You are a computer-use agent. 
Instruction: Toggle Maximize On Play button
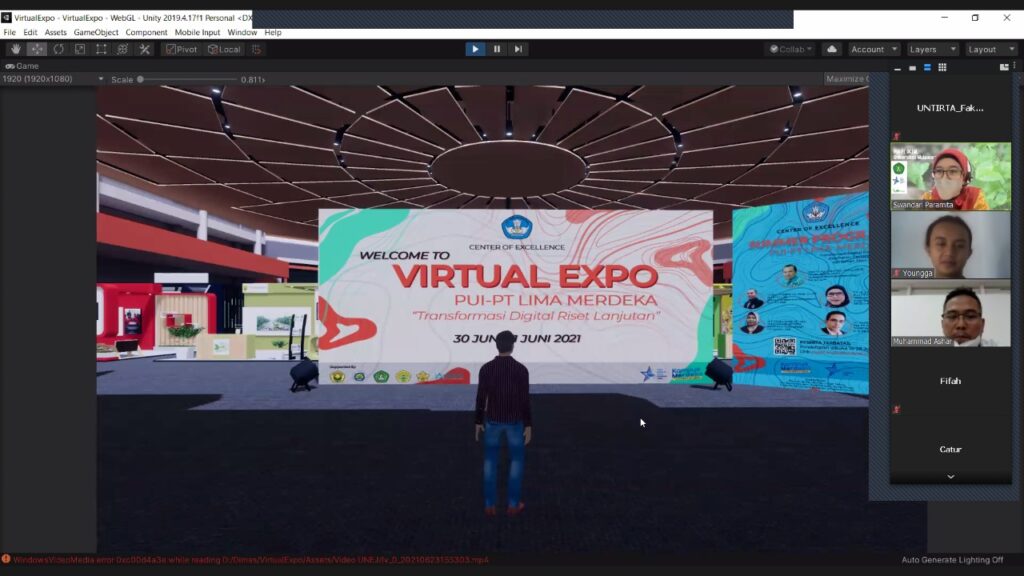click(846, 79)
